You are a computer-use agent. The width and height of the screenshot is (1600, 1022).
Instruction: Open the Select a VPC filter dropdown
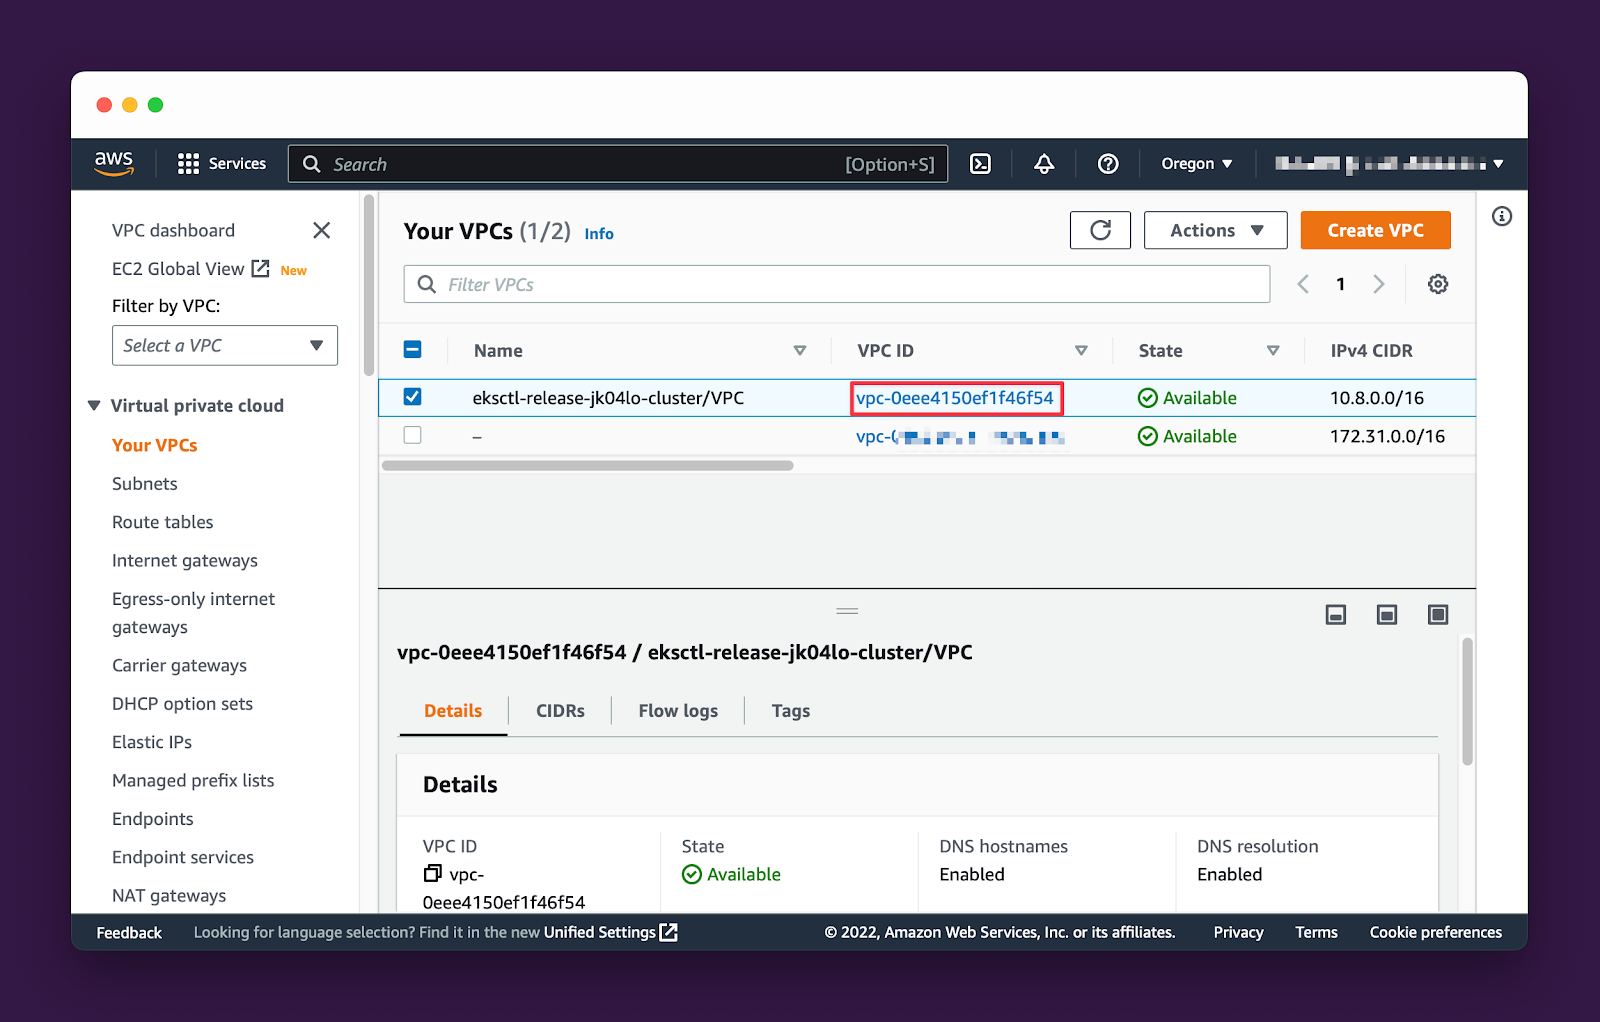[225, 345]
